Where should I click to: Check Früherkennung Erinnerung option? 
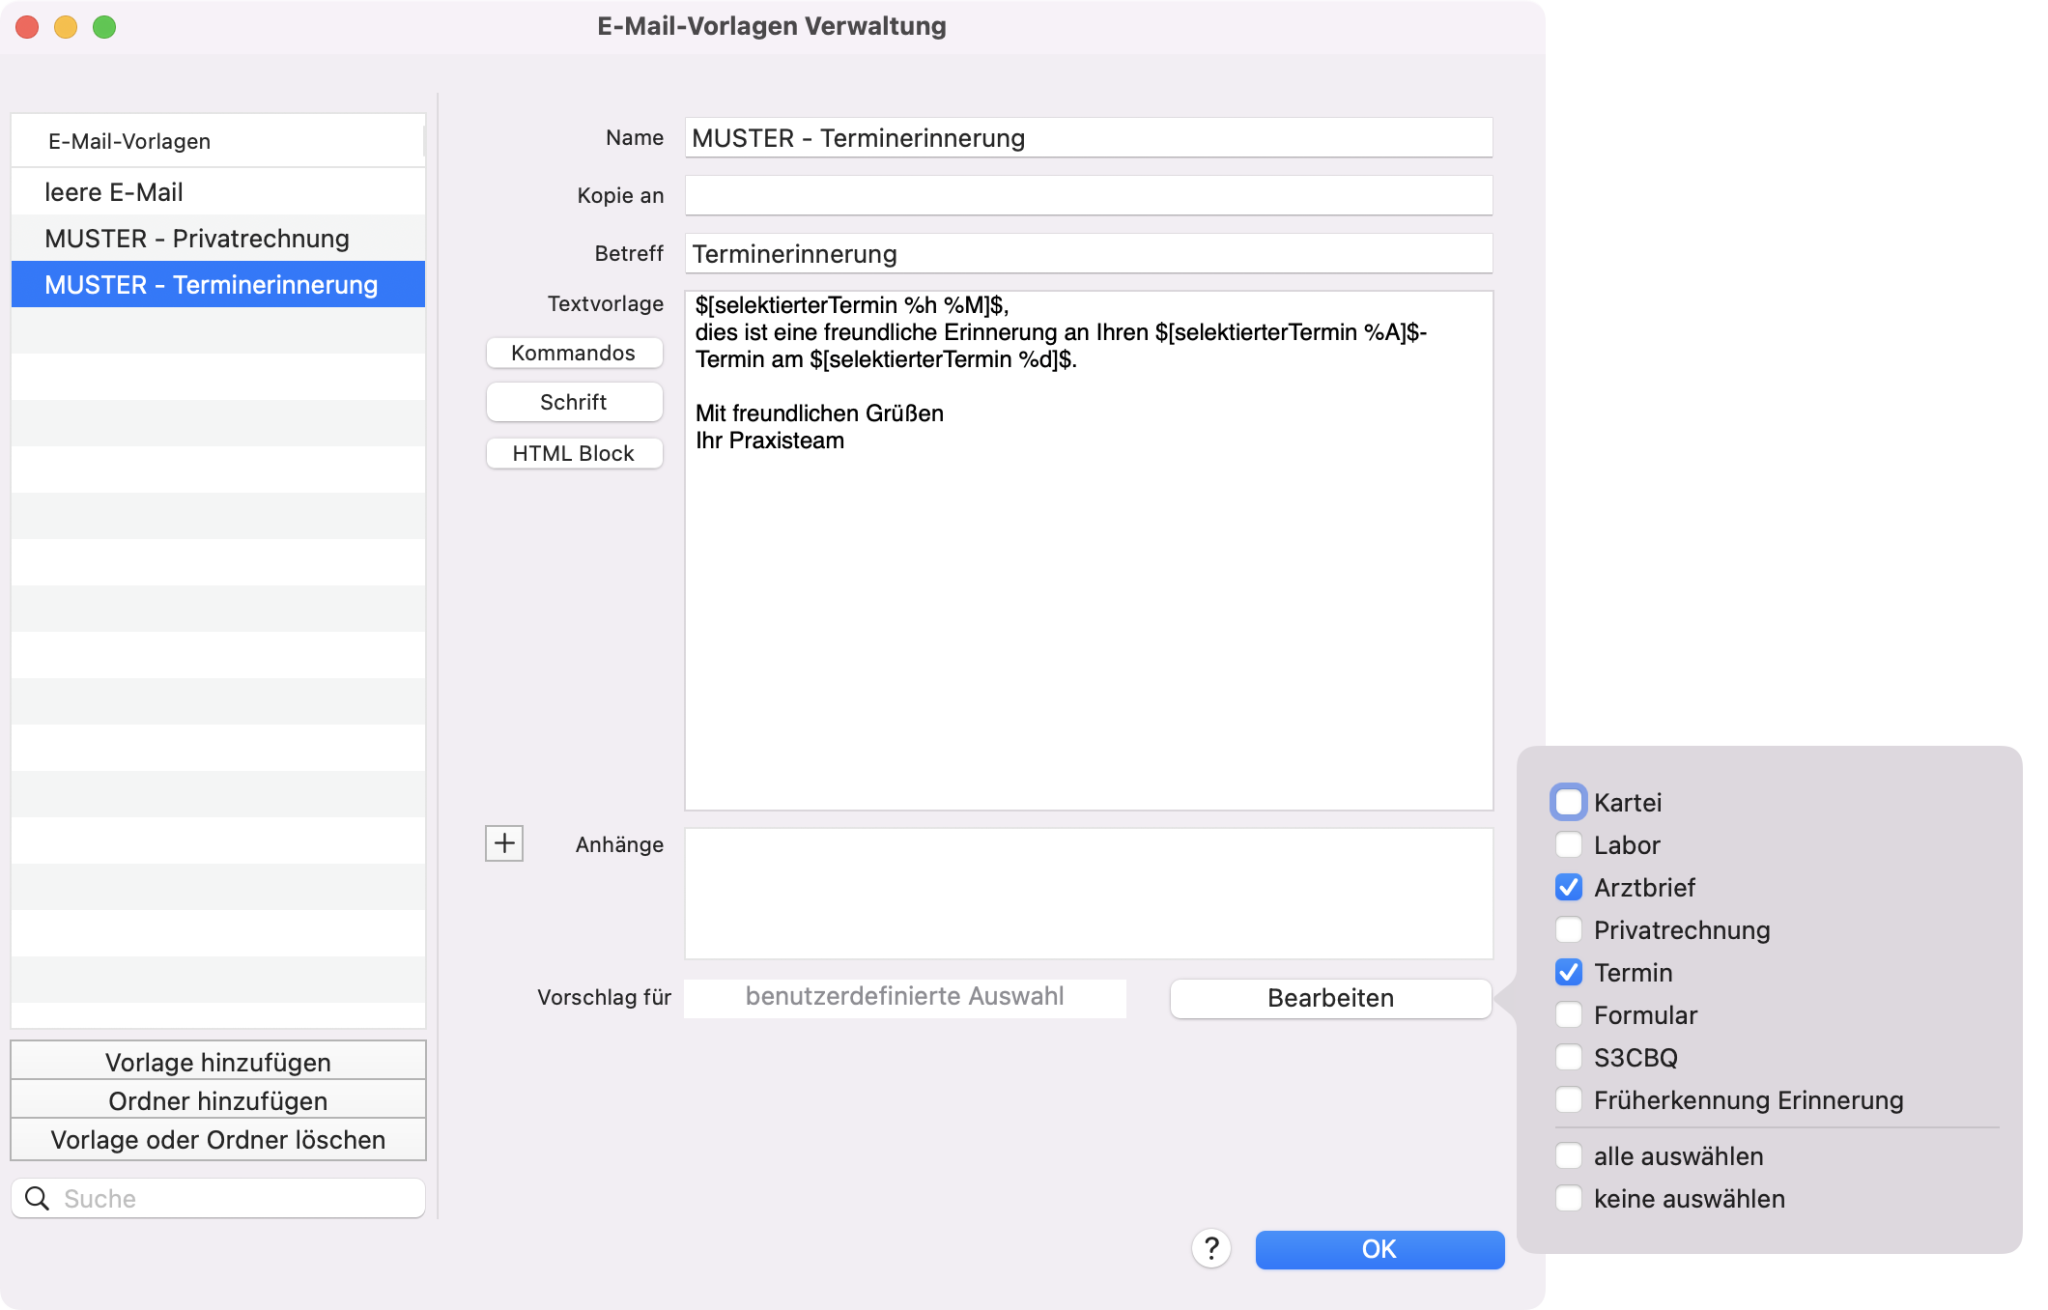point(1568,1100)
